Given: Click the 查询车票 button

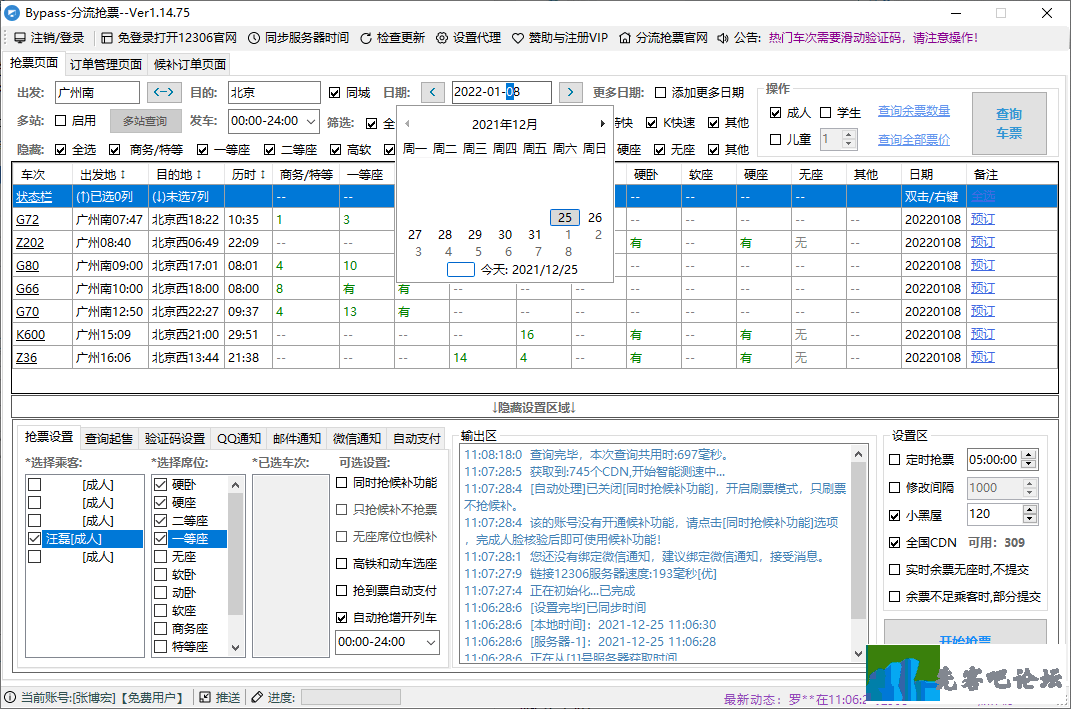Looking at the screenshot, I should pyautogui.click(x=1009, y=123).
